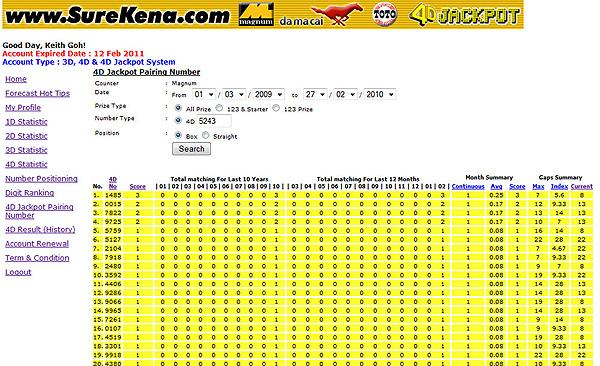The width and height of the screenshot is (600, 366).
Task: Open the From year dropdown showing 2009
Action: pyautogui.click(x=269, y=94)
